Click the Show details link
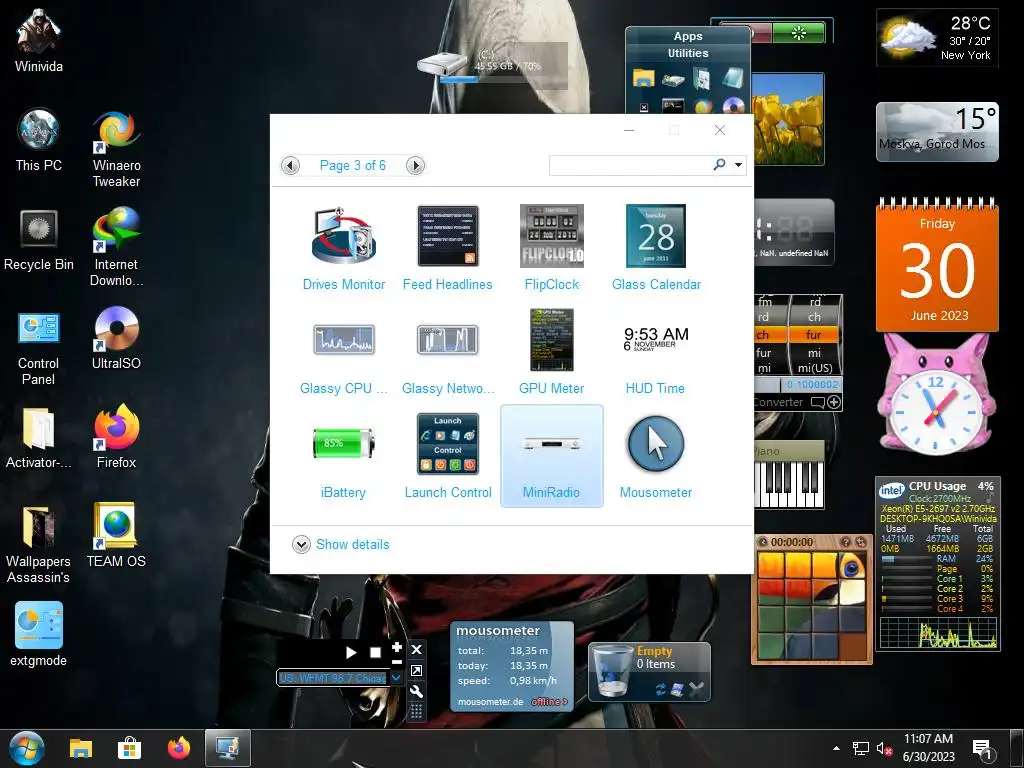 tap(353, 544)
